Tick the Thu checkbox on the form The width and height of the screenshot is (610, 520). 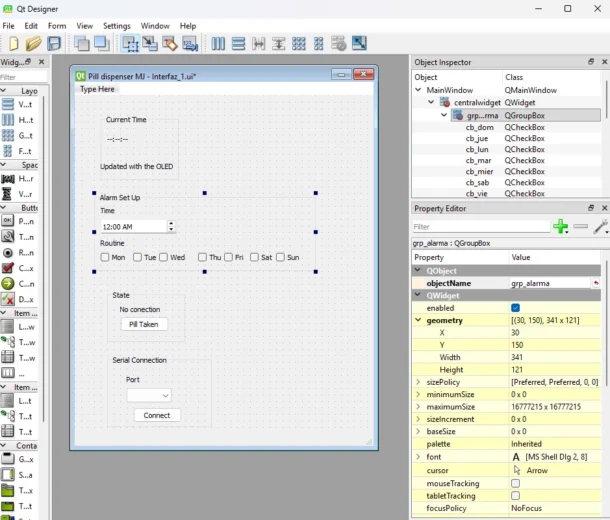202,257
